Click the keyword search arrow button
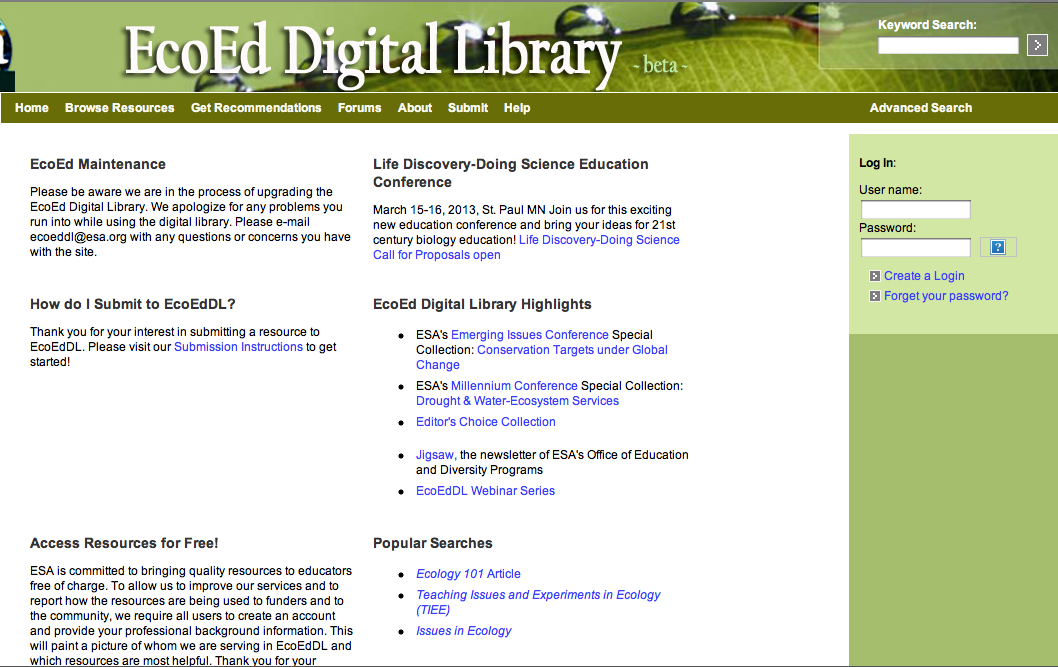Screen dimensions: 1058x667 (x=1037, y=45)
